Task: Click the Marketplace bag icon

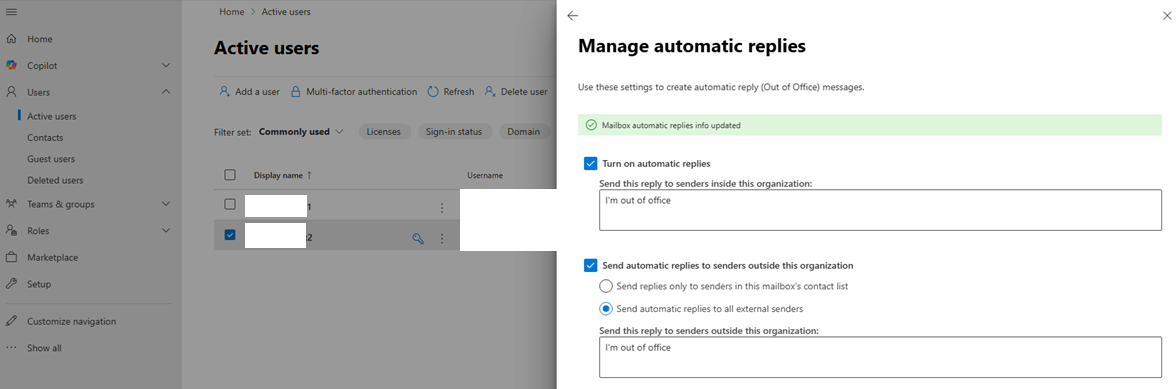Action: click(x=11, y=257)
